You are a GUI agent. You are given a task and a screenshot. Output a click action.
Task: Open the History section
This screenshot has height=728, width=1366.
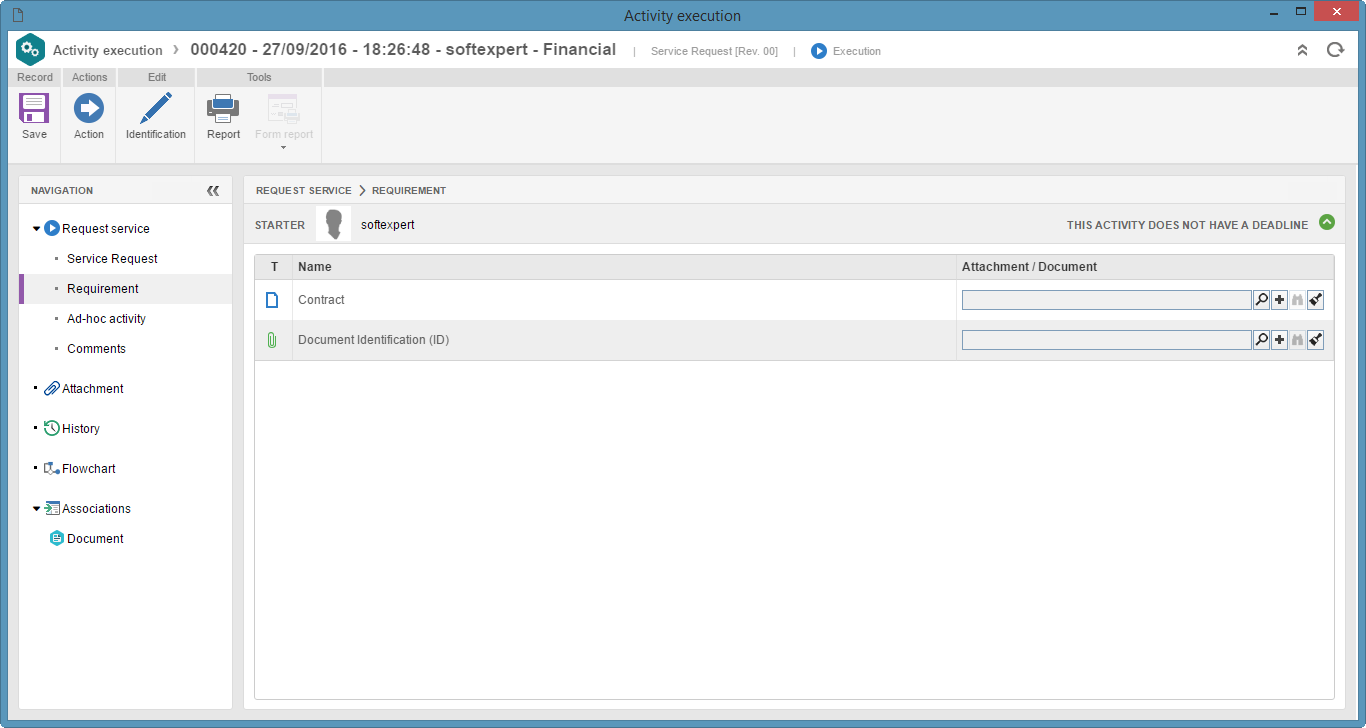tap(81, 429)
